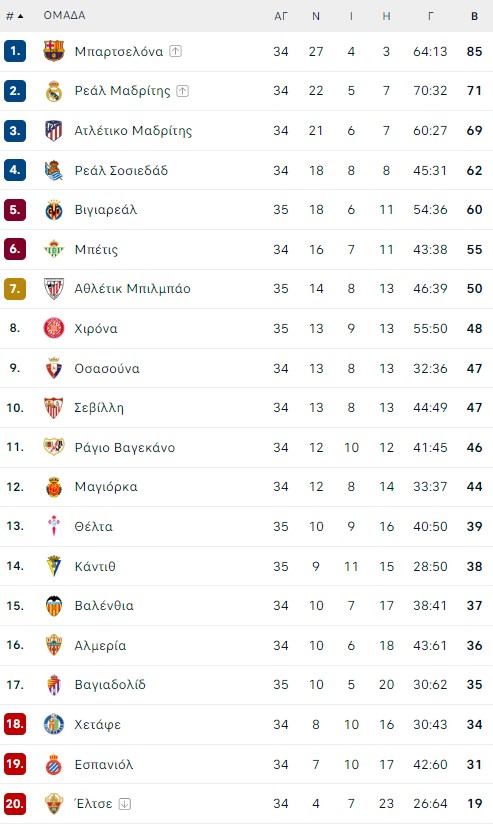Open the Ράγιο Βαγεκάνο team link

coord(125,447)
